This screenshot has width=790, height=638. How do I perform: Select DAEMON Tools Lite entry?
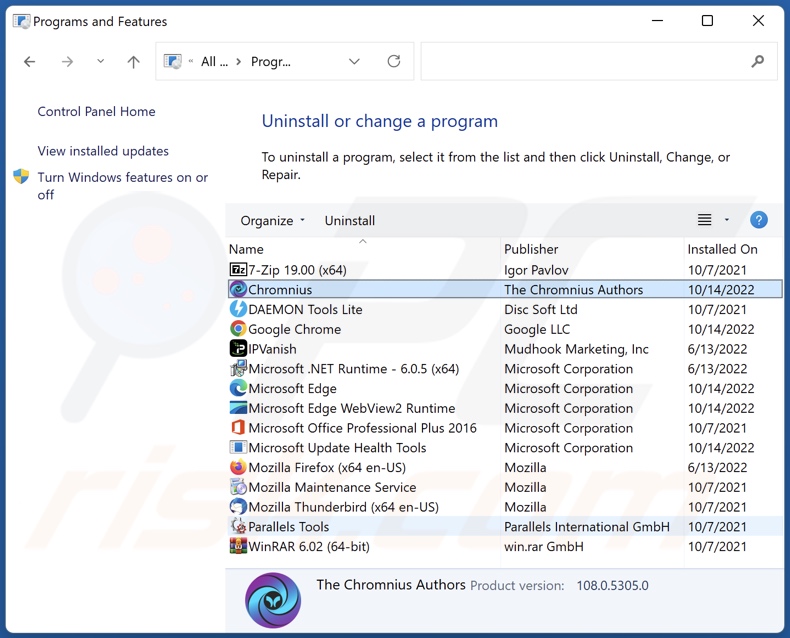click(505, 309)
